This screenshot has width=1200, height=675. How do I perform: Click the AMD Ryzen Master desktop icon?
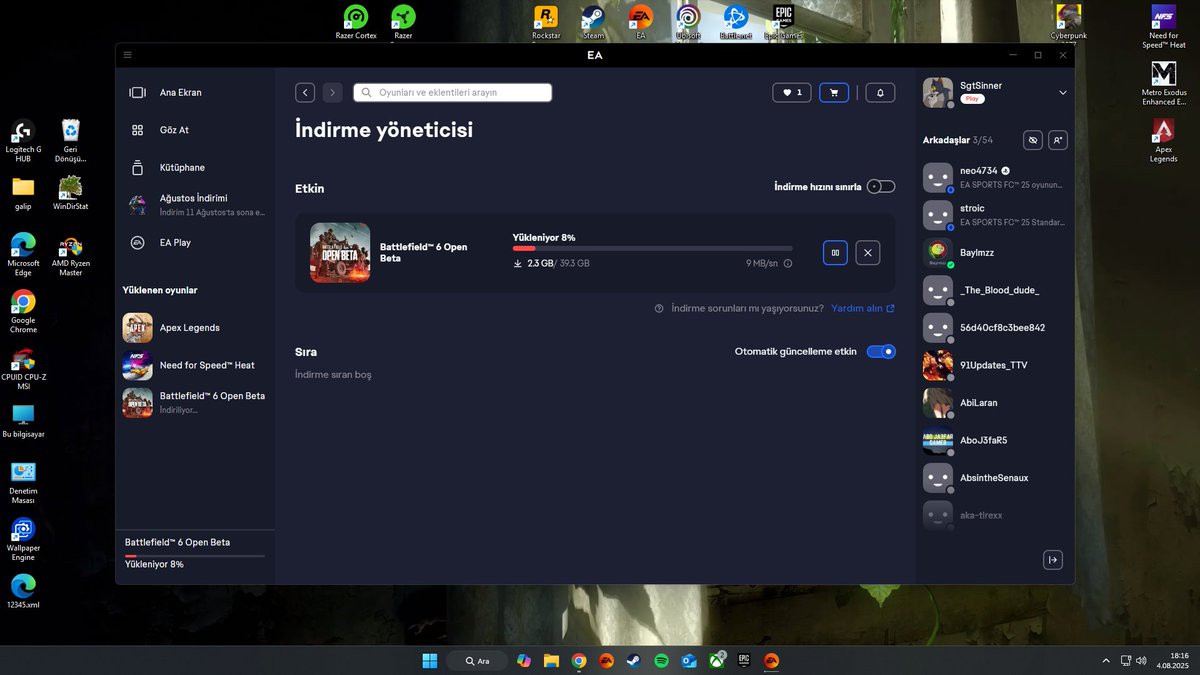[x=71, y=255]
